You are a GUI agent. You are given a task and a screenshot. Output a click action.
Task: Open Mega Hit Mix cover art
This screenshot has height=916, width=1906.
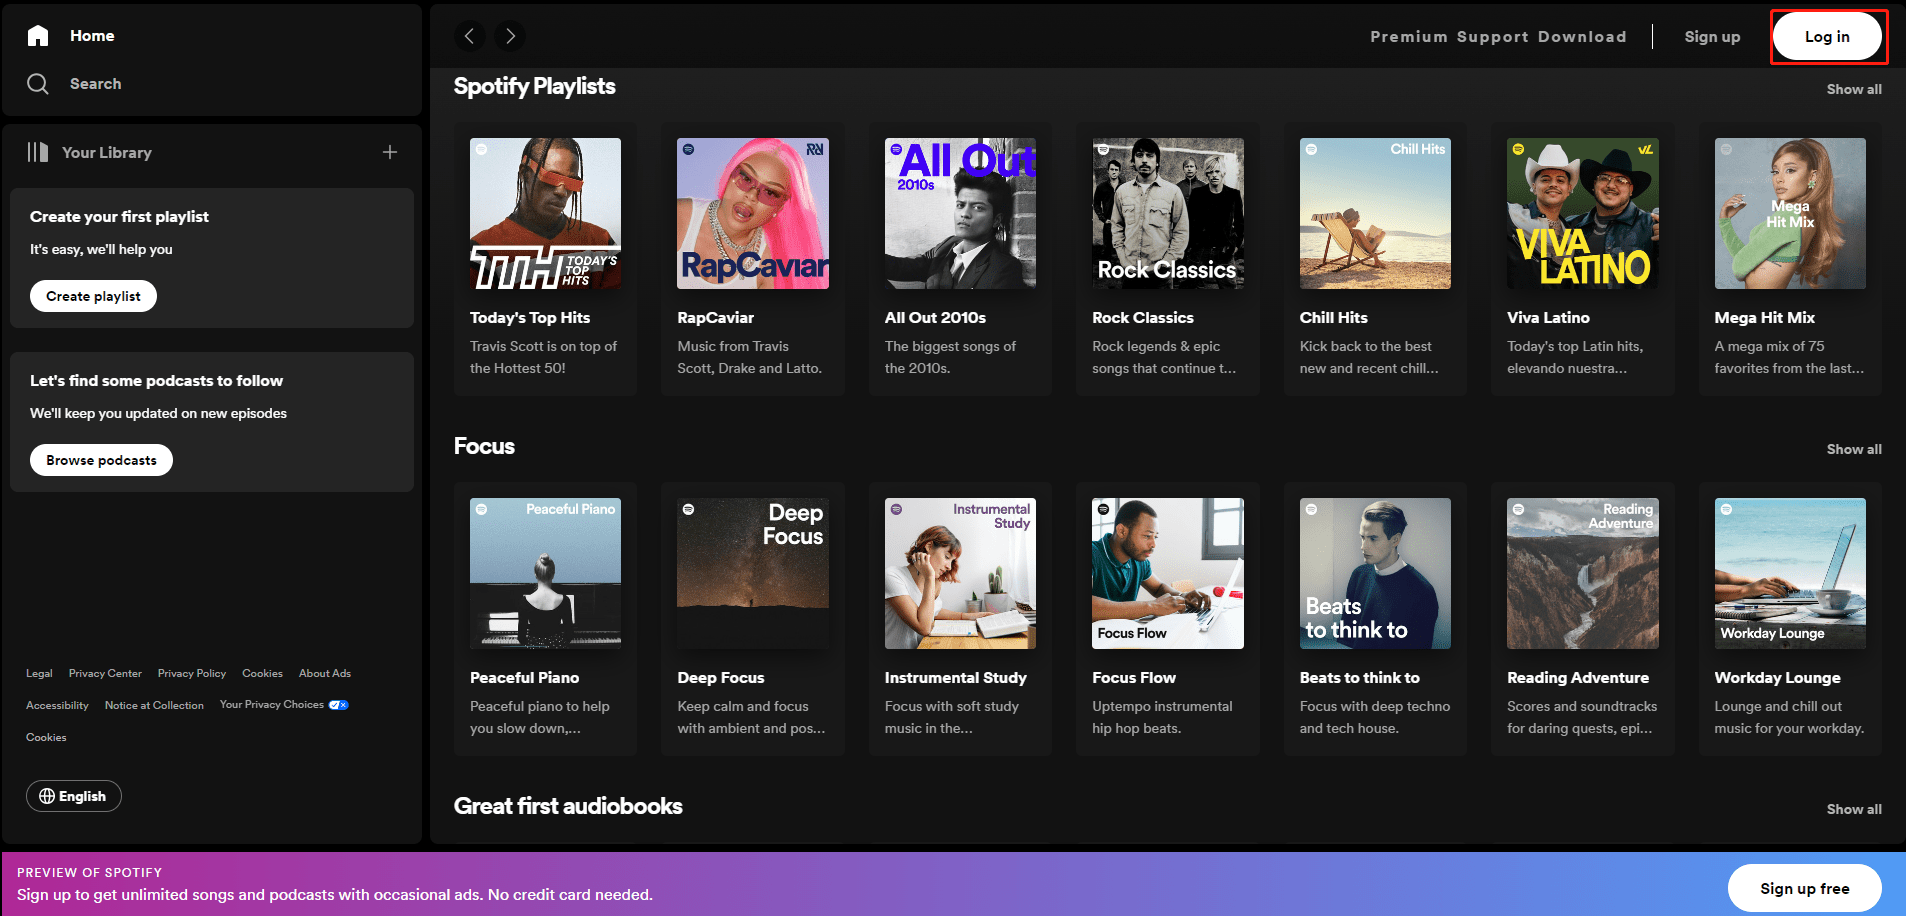1790,213
